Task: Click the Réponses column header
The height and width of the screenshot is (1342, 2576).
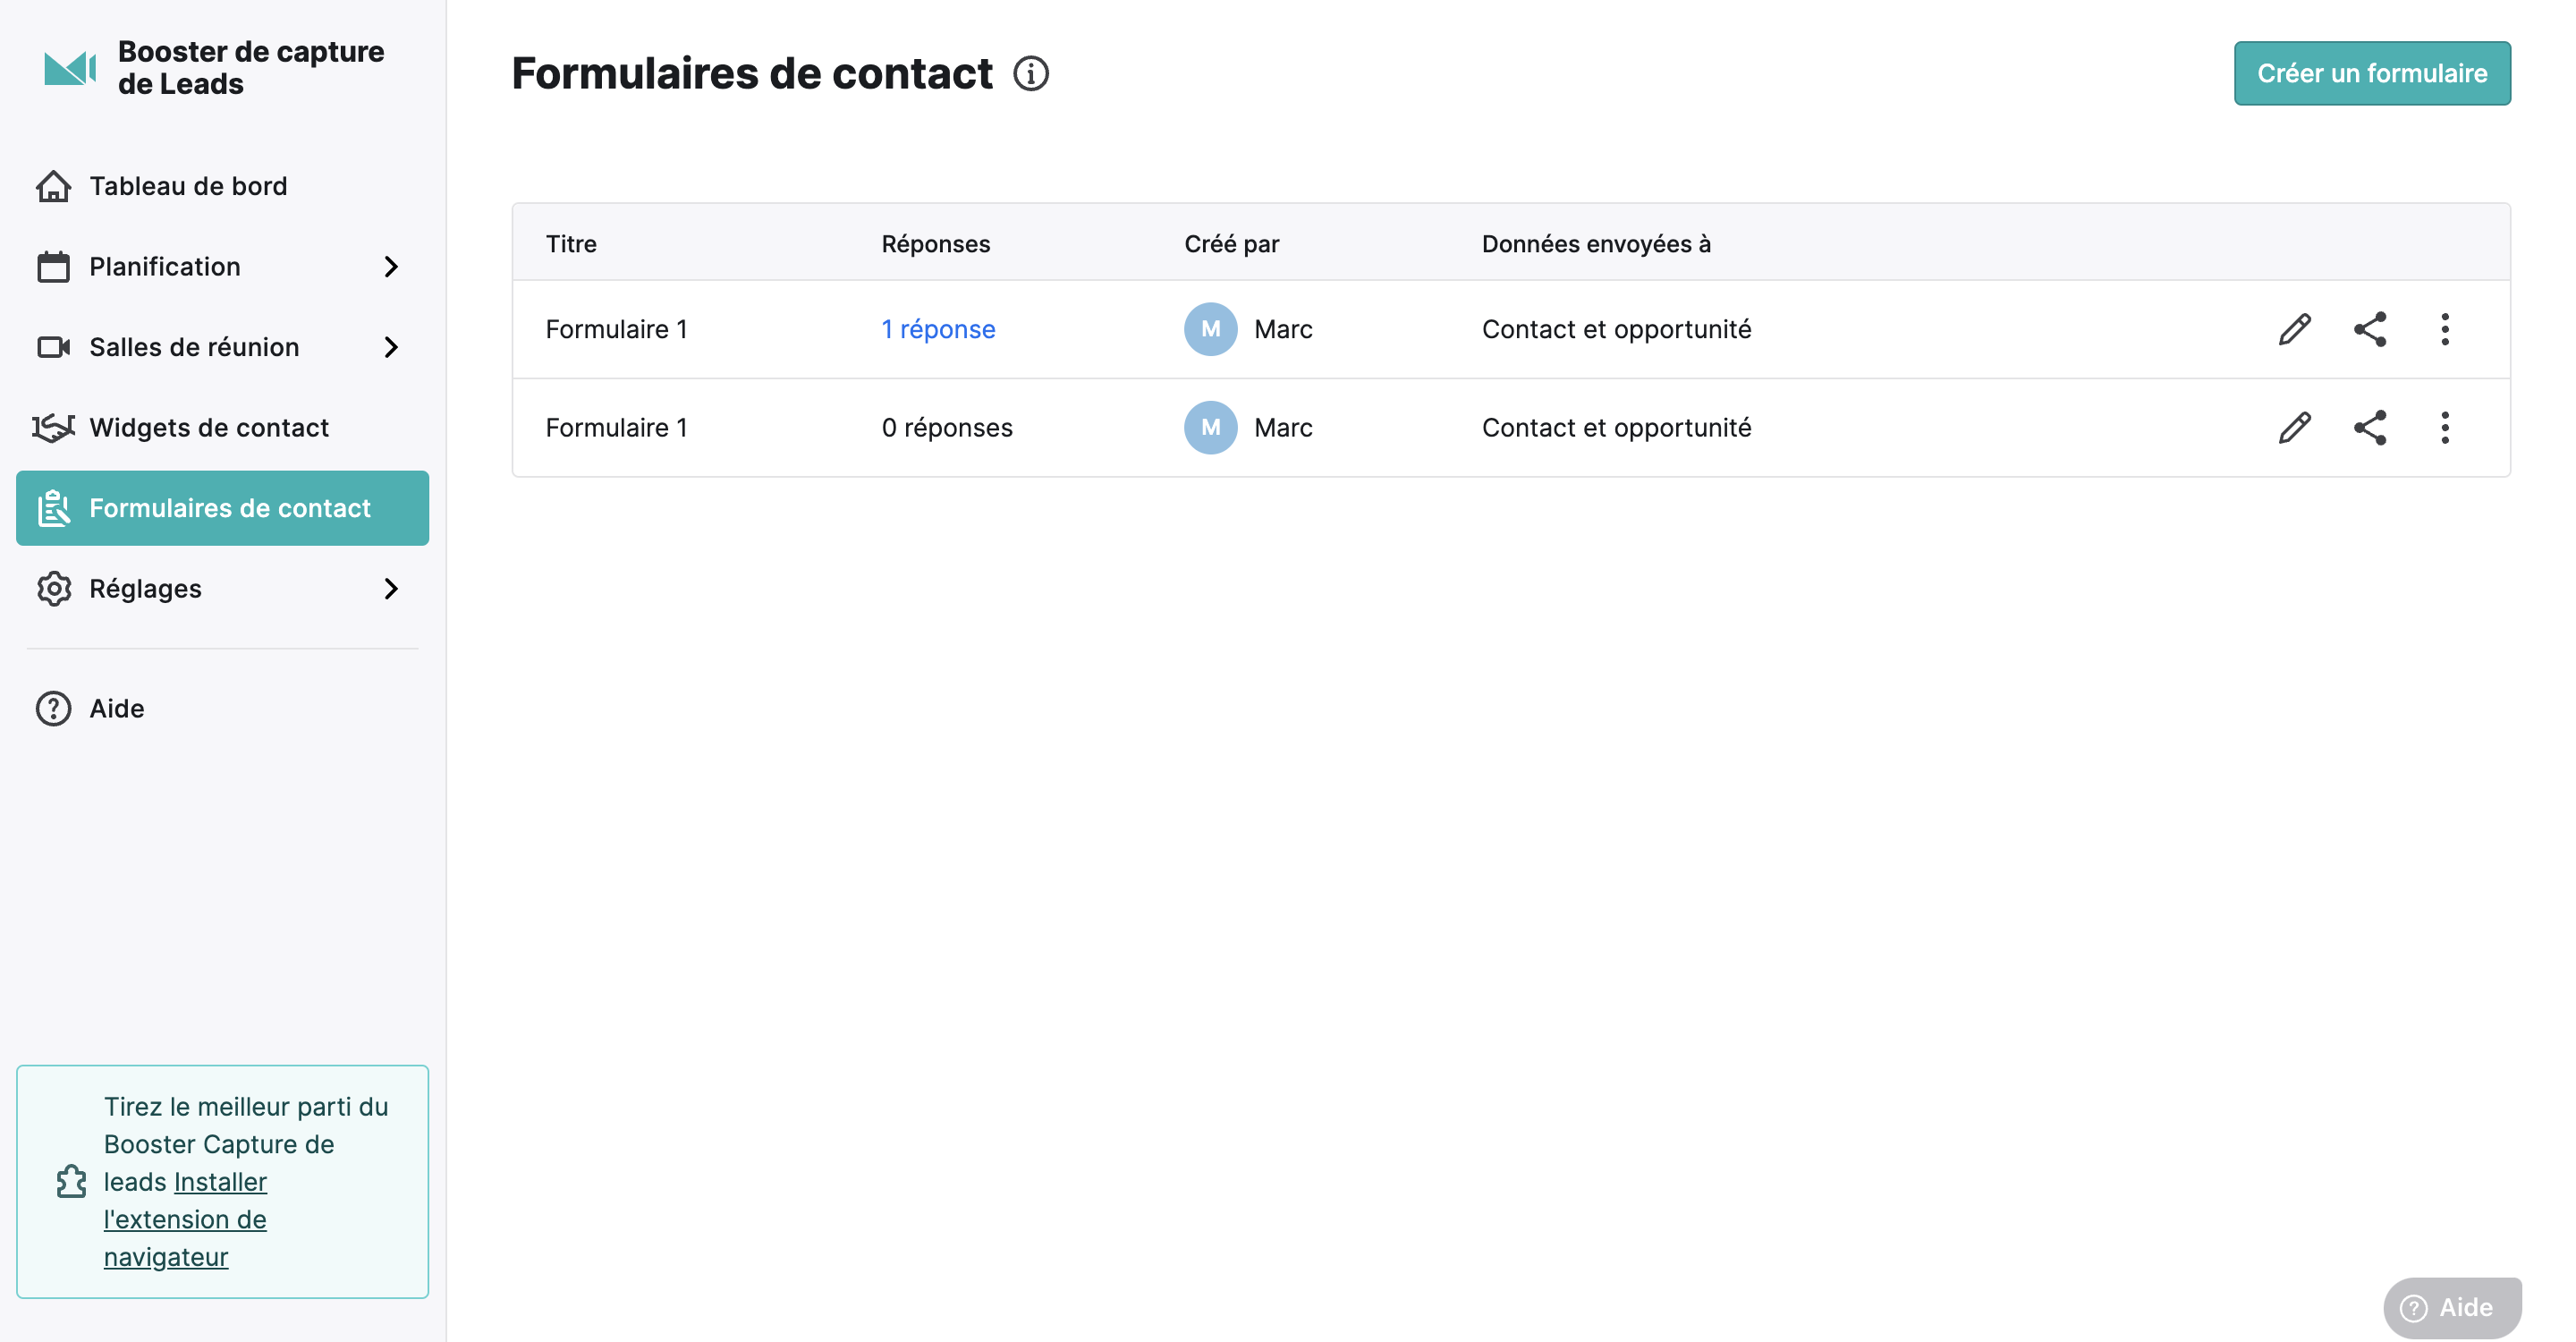Action: [x=935, y=243]
